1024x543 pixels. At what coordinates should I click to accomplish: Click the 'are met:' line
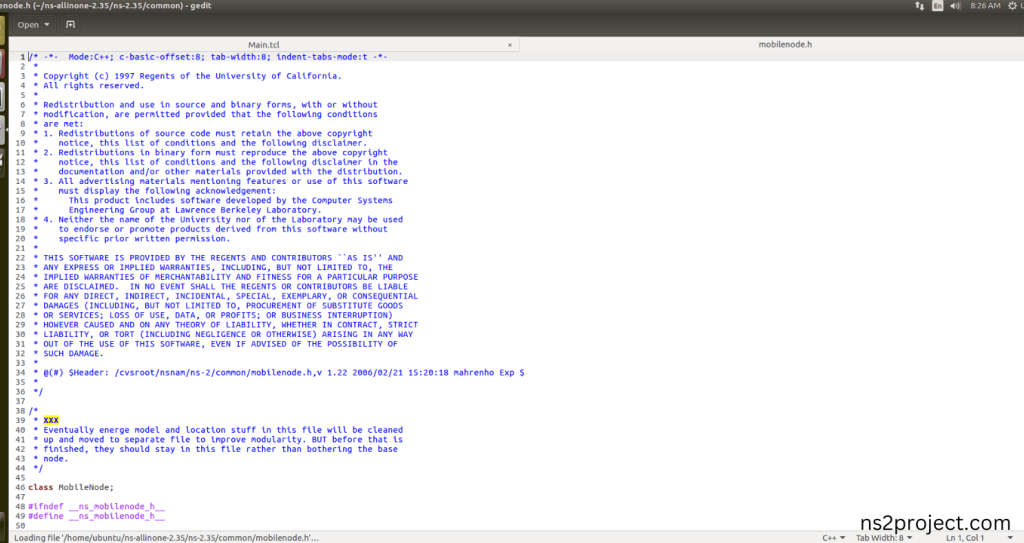(58, 123)
